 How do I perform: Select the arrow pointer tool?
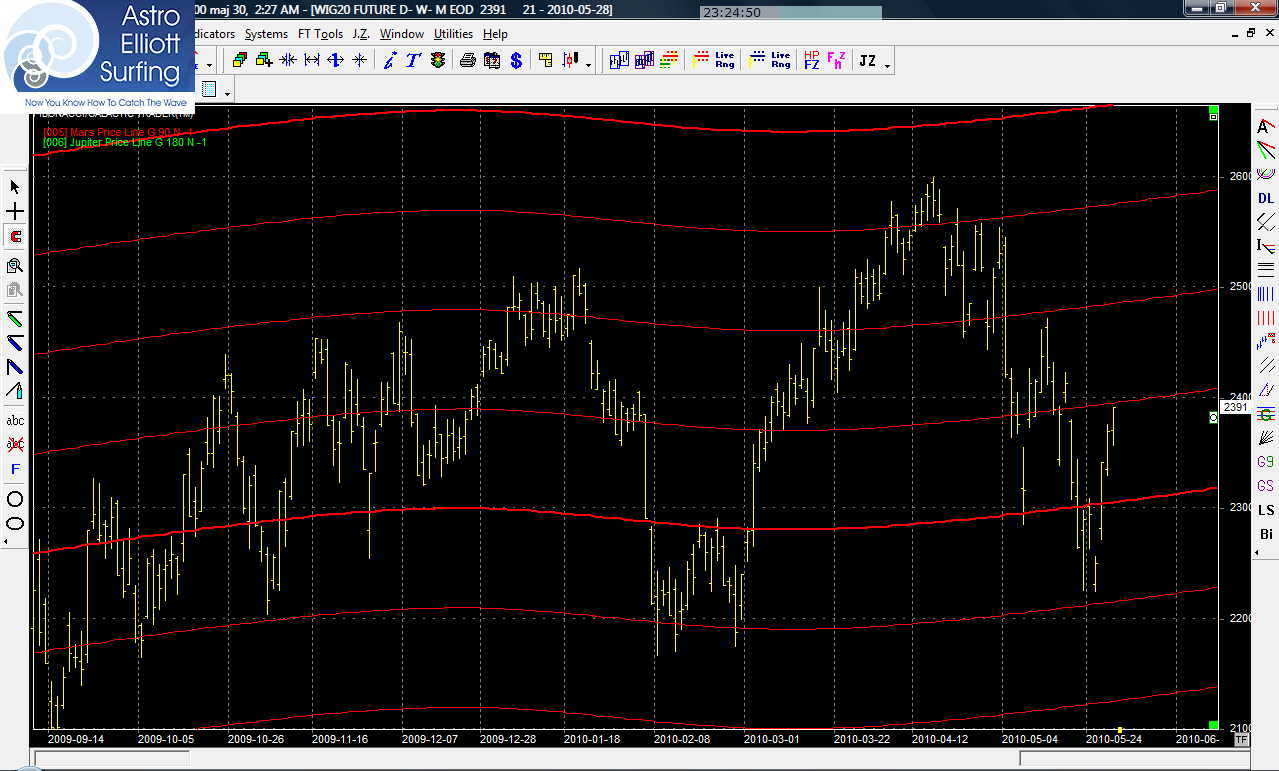(x=15, y=187)
